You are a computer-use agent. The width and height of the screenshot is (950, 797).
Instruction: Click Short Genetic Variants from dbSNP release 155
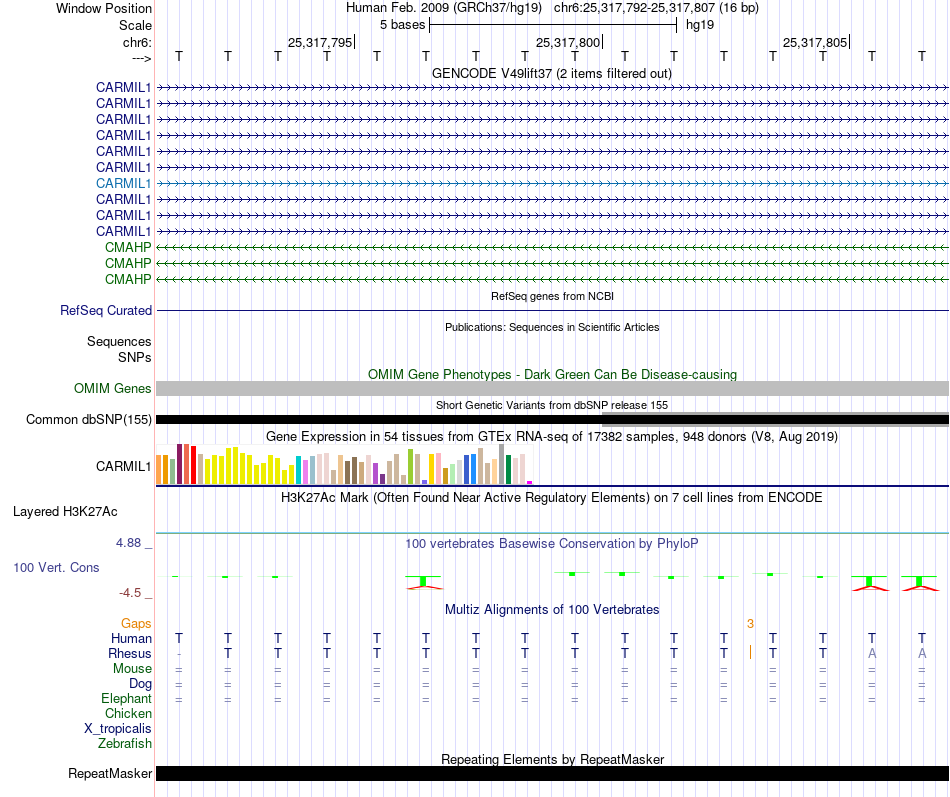point(552,405)
